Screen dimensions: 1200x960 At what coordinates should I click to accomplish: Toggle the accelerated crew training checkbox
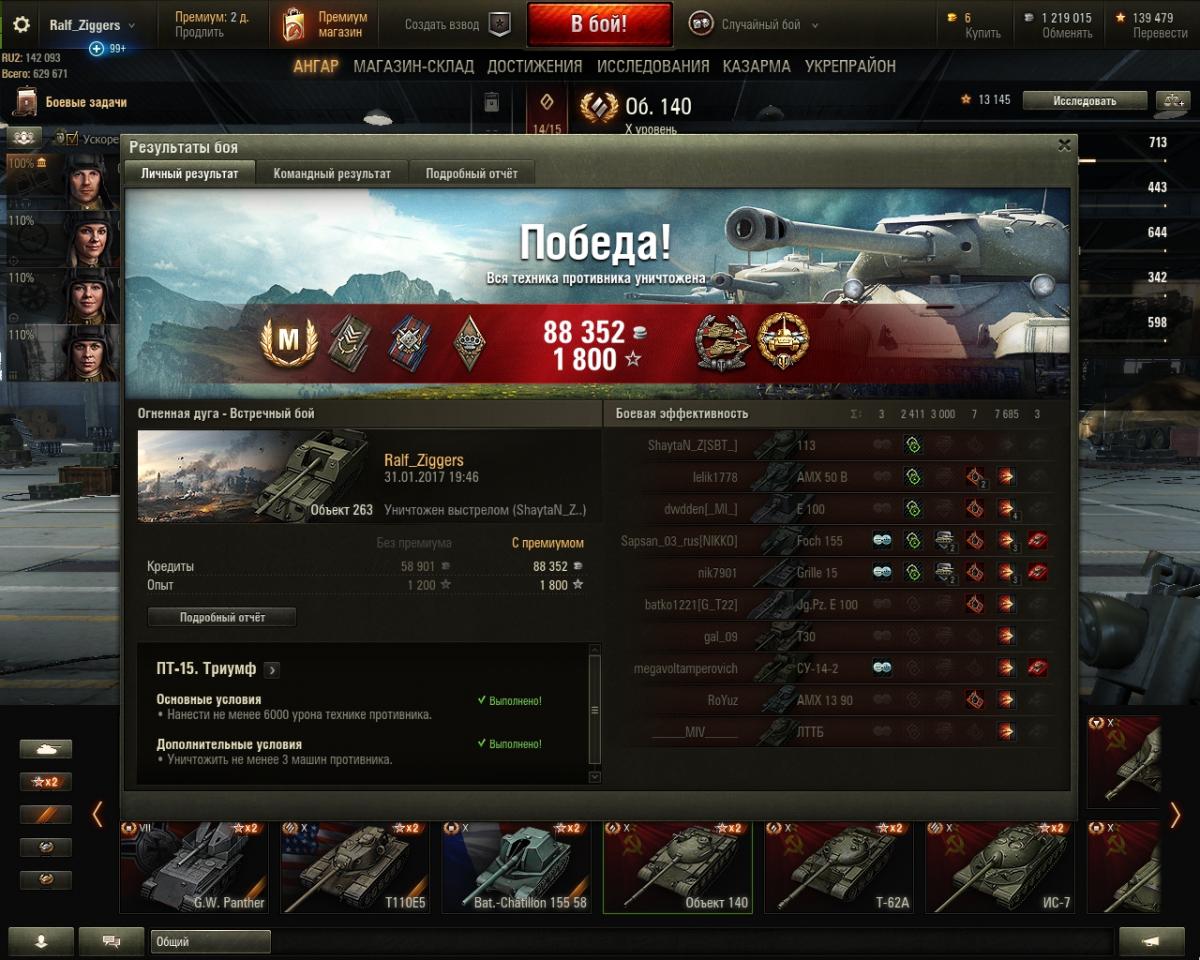(72, 139)
